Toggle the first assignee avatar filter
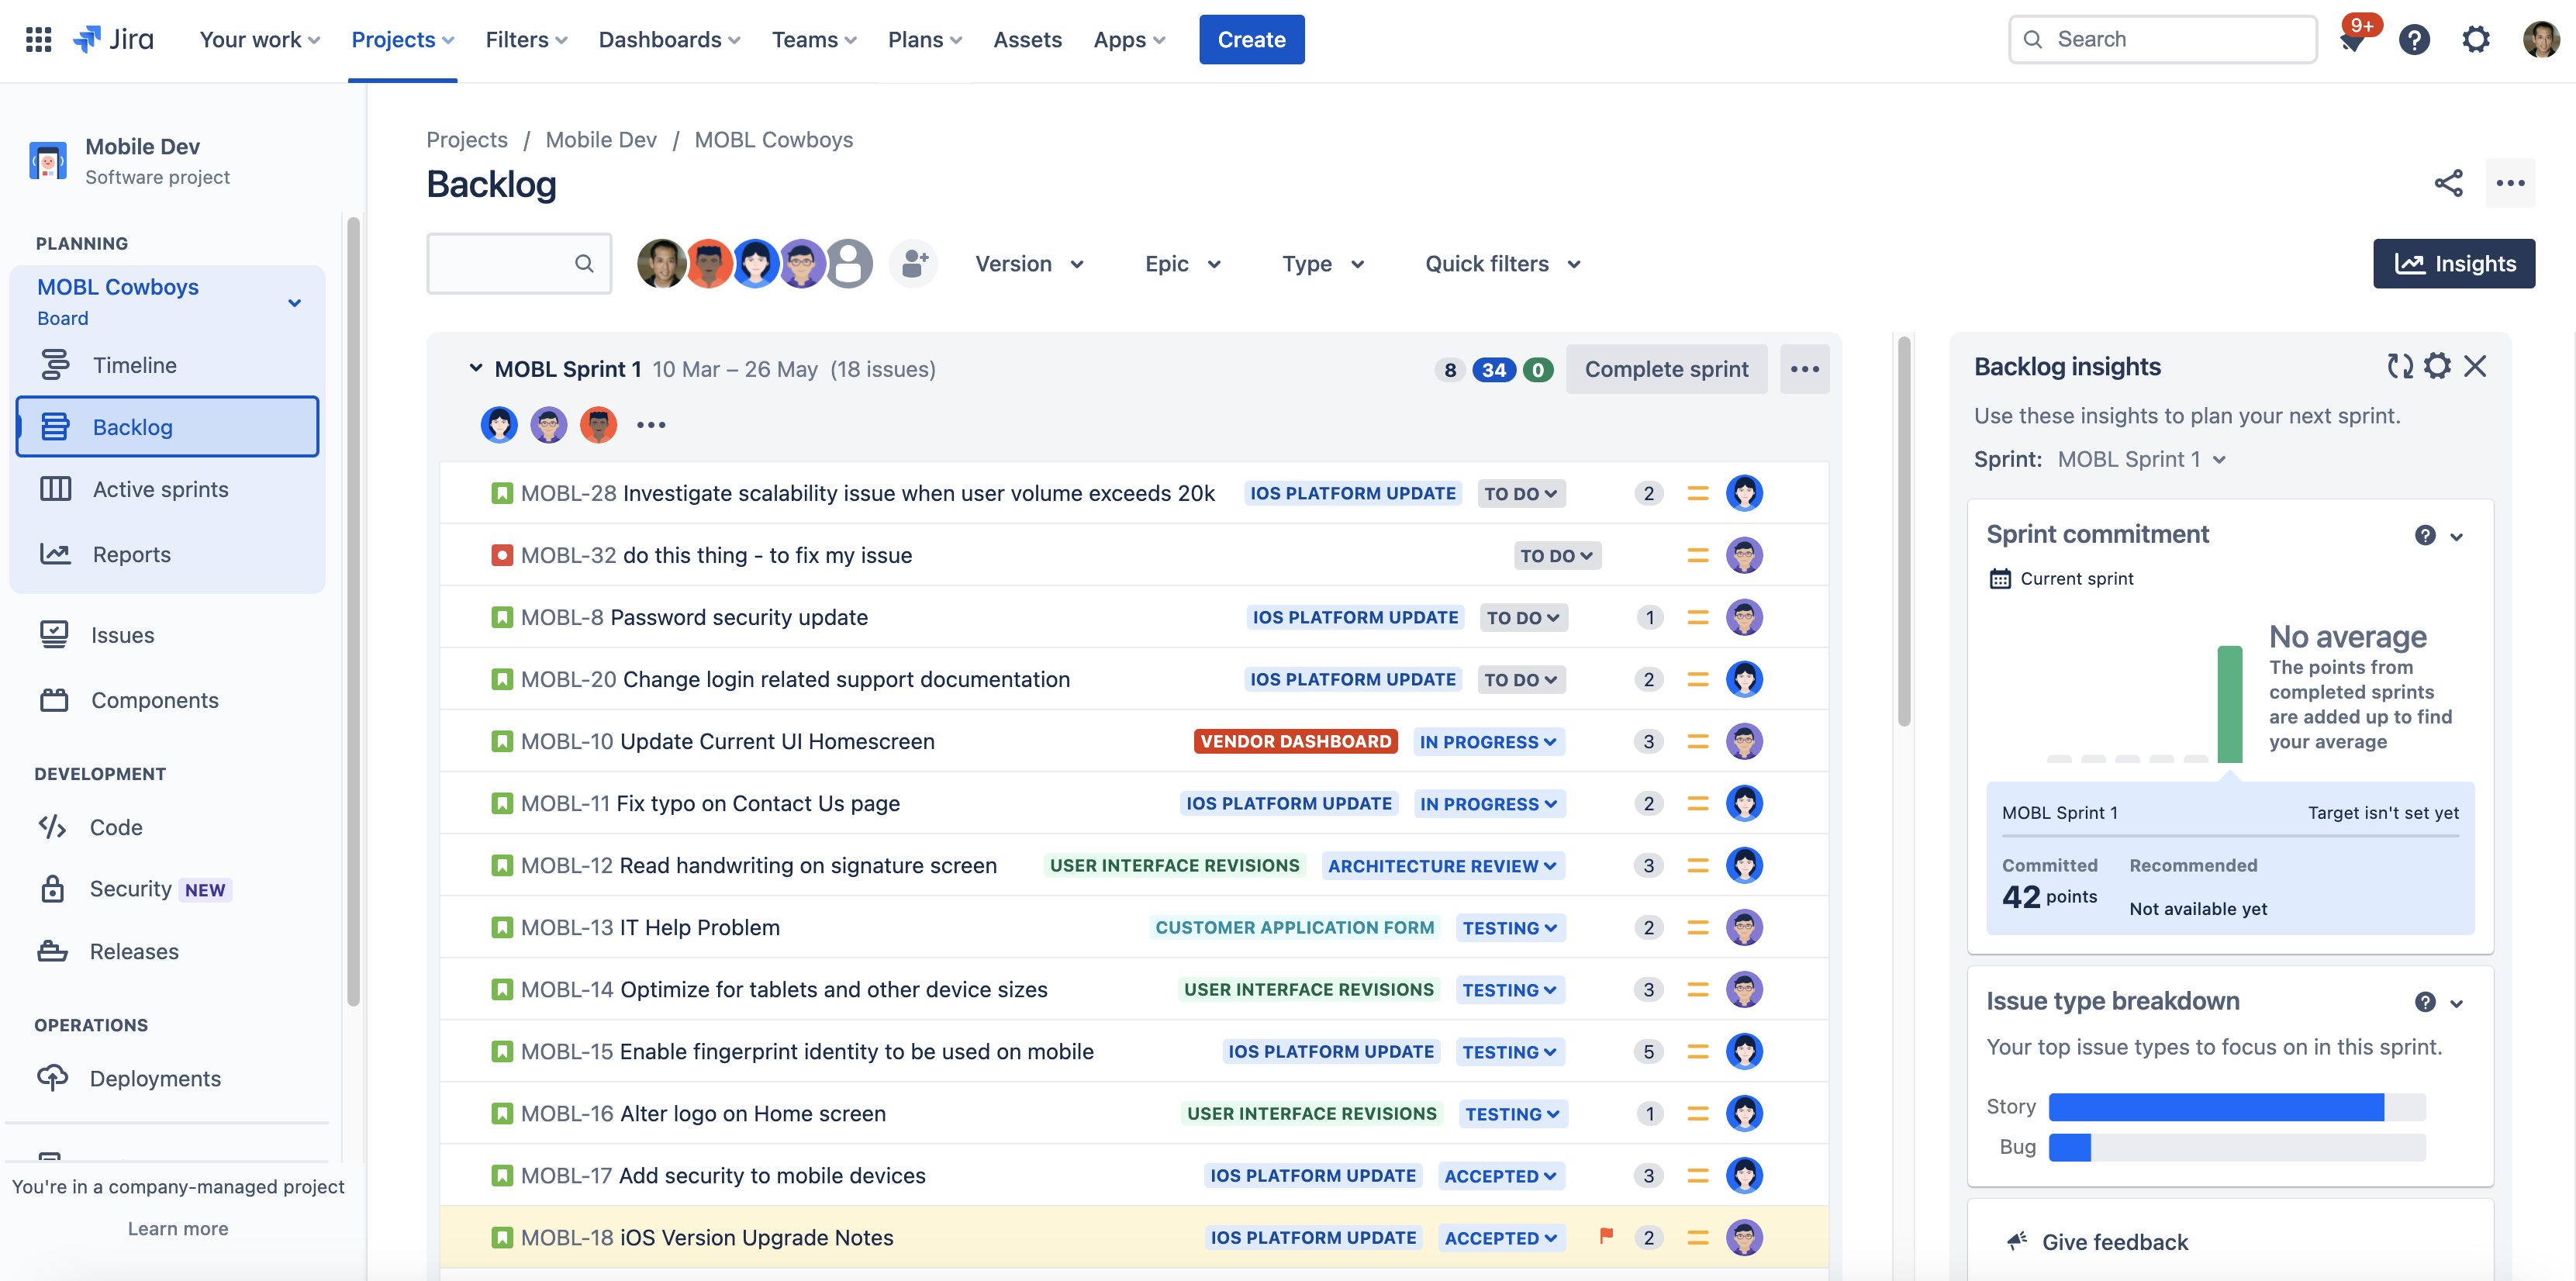 click(661, 263)
